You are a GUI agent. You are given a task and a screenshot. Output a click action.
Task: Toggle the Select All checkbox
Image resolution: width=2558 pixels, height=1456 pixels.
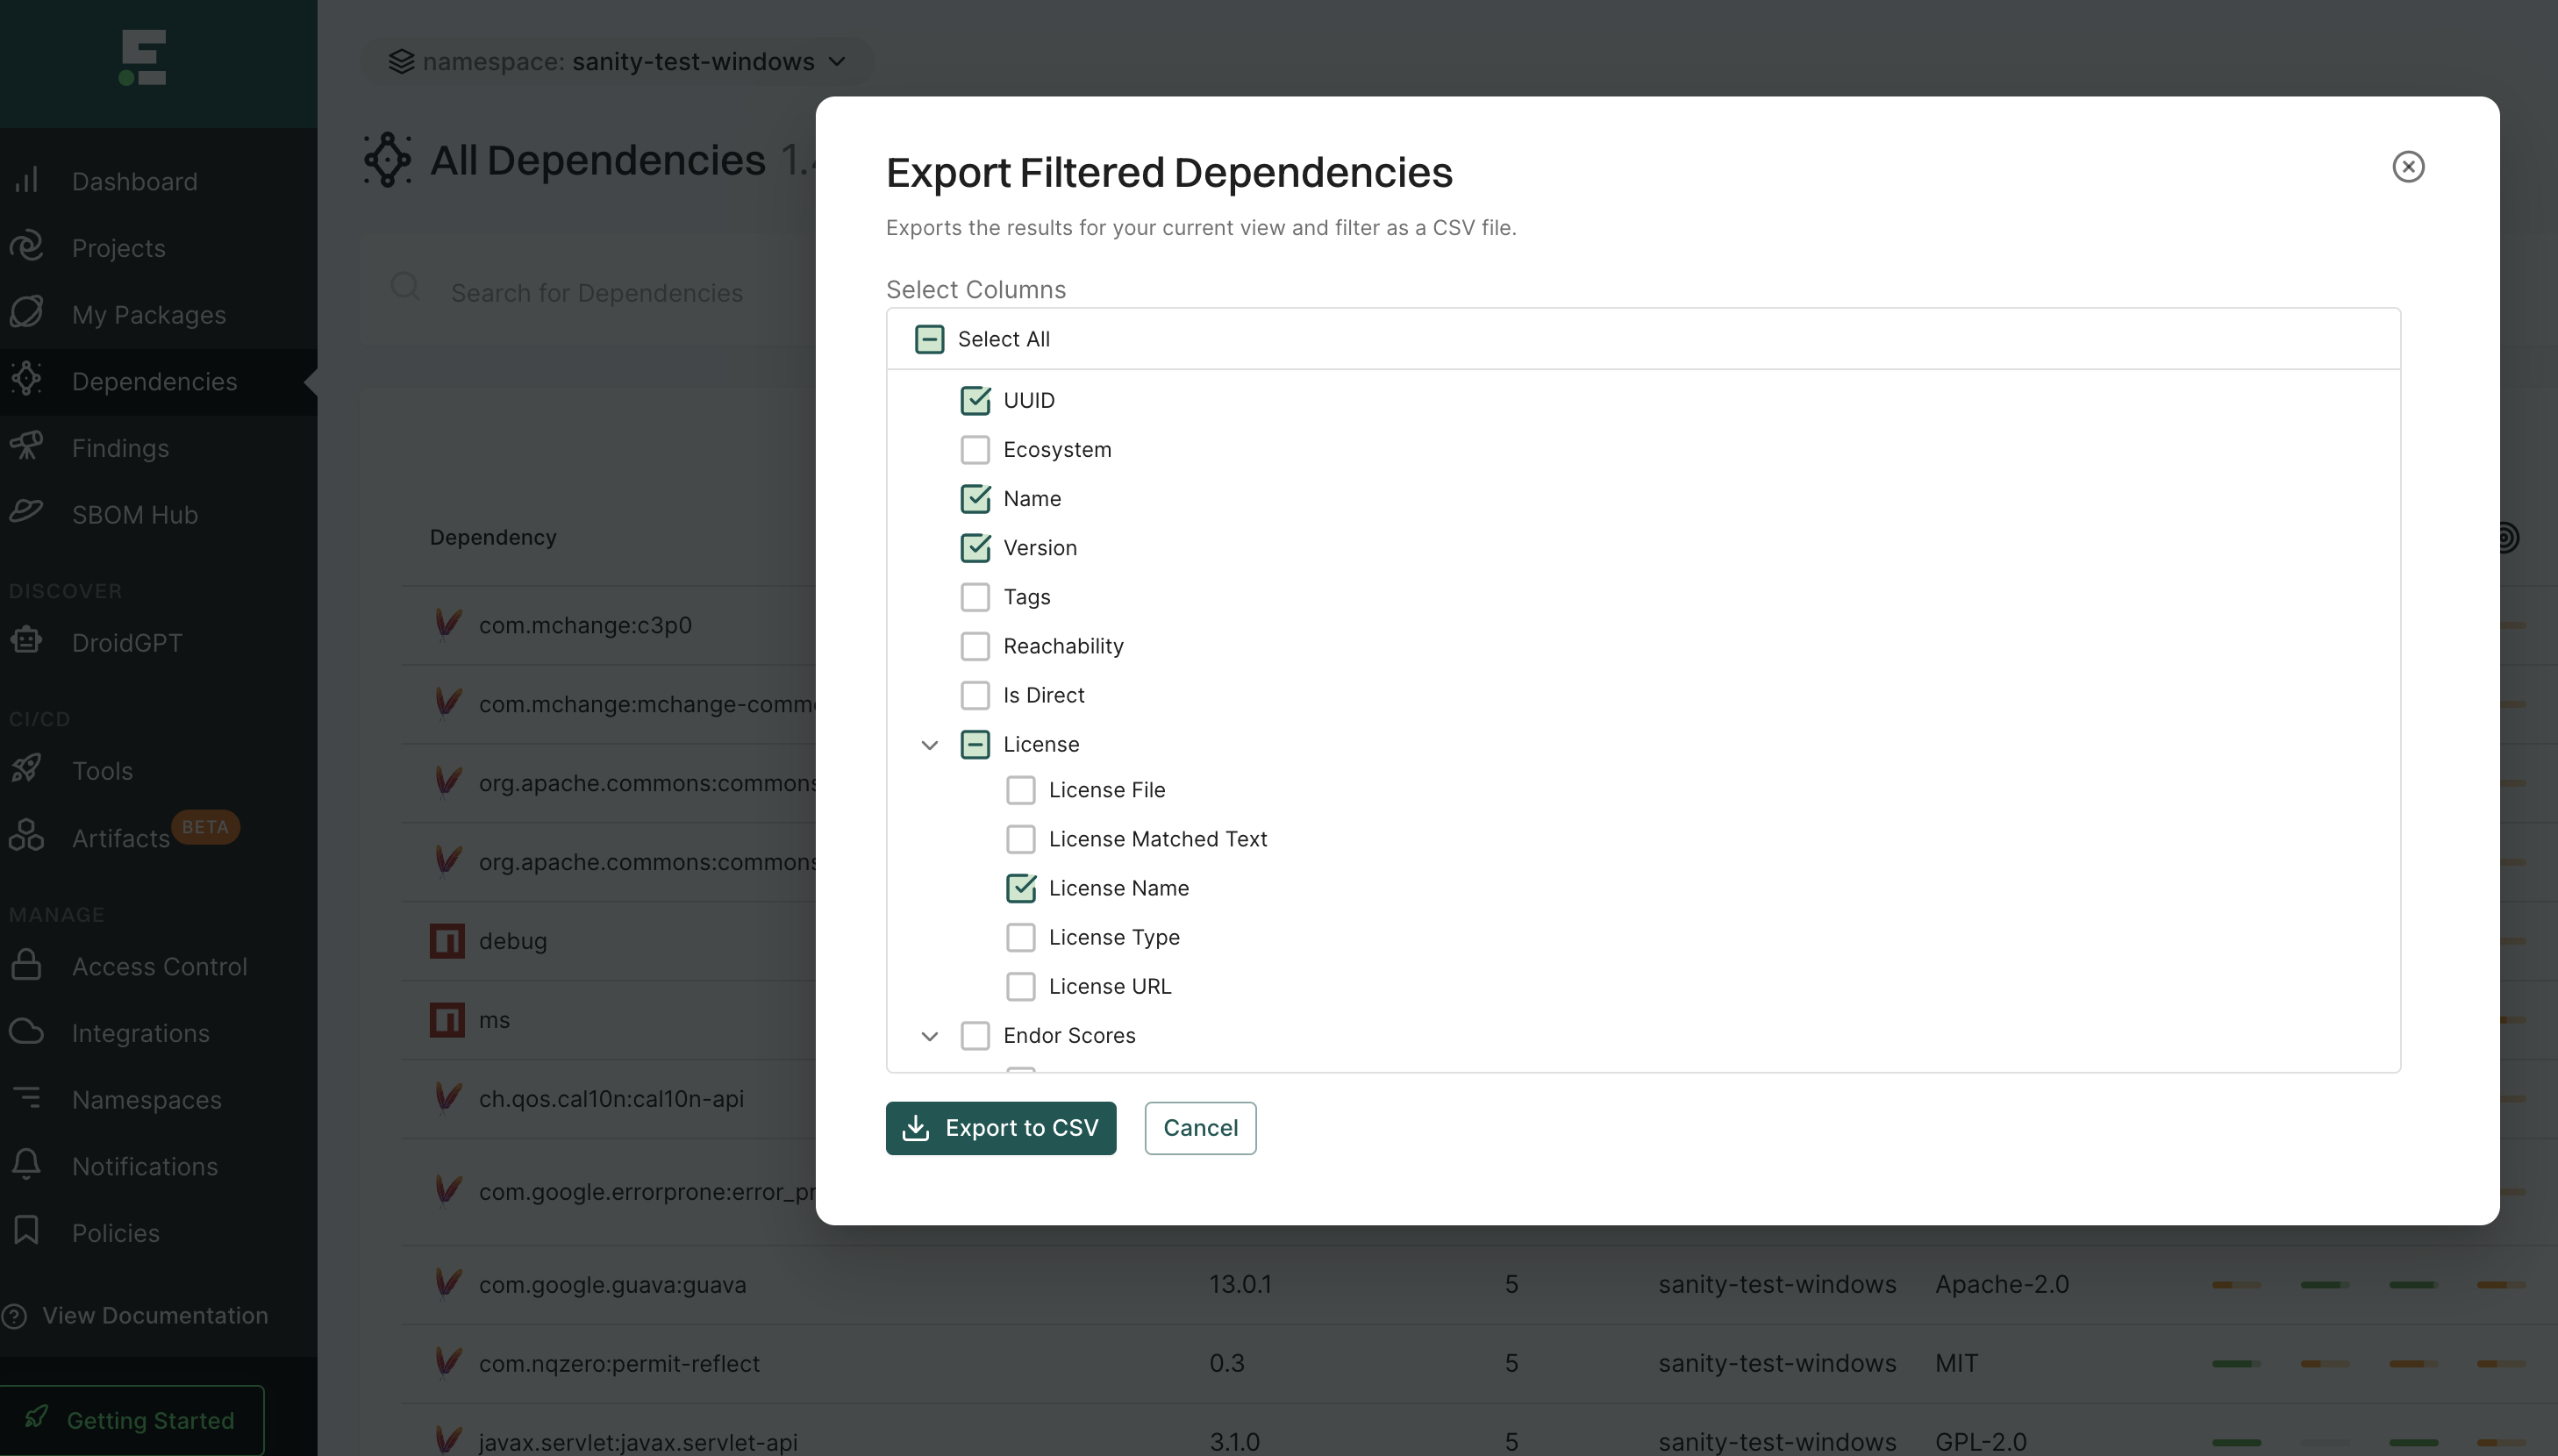[x=929, y=339]
